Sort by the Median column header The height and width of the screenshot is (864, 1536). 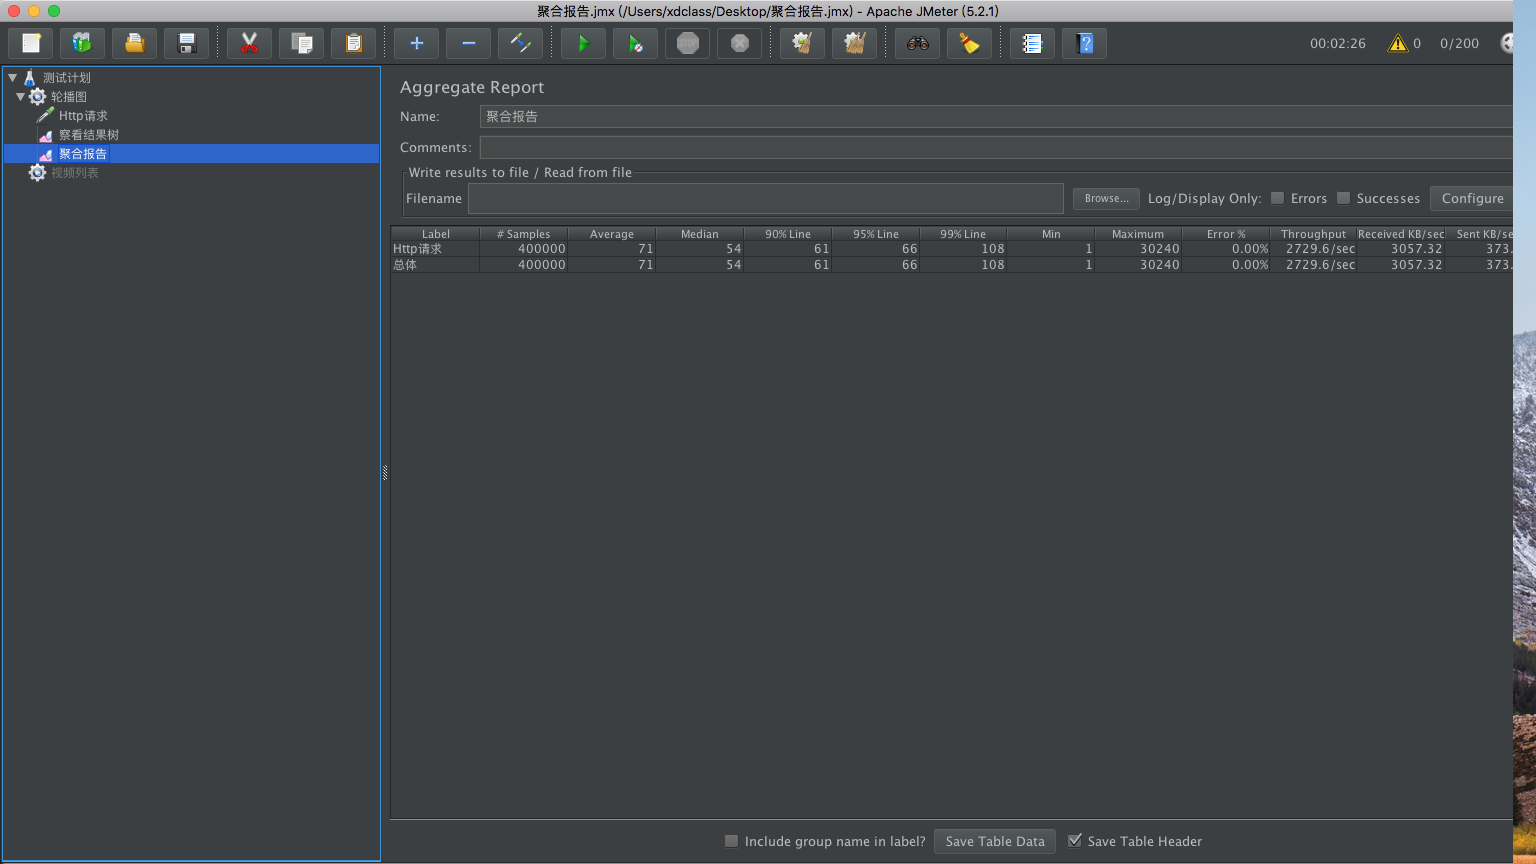(699, 234)
